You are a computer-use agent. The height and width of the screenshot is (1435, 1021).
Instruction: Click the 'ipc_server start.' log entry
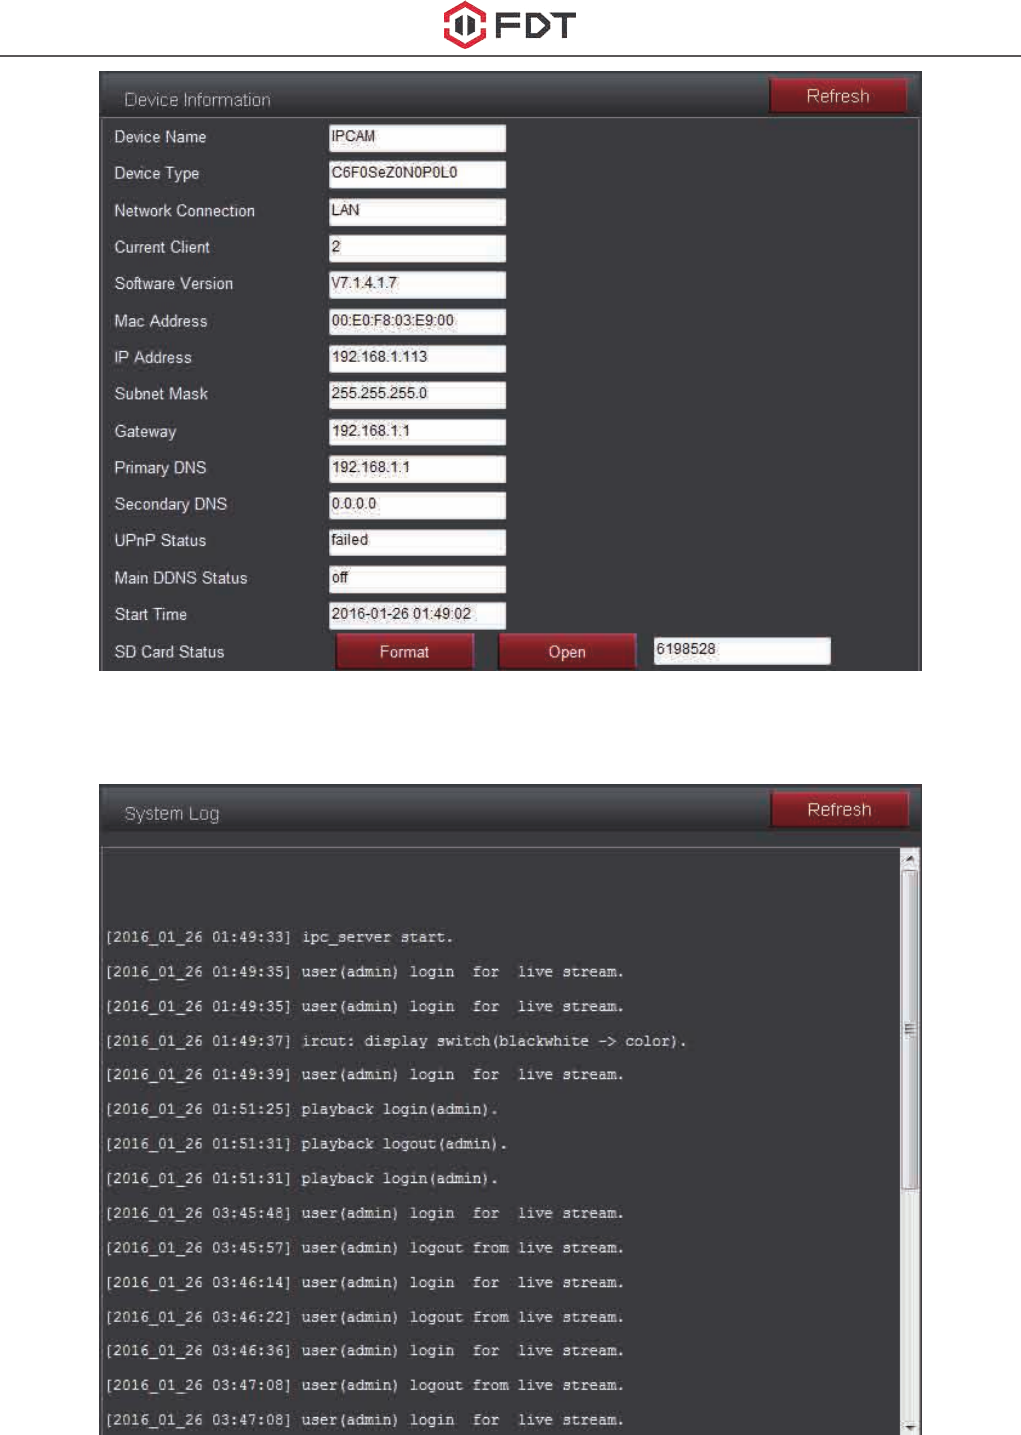tap(279, 938)
